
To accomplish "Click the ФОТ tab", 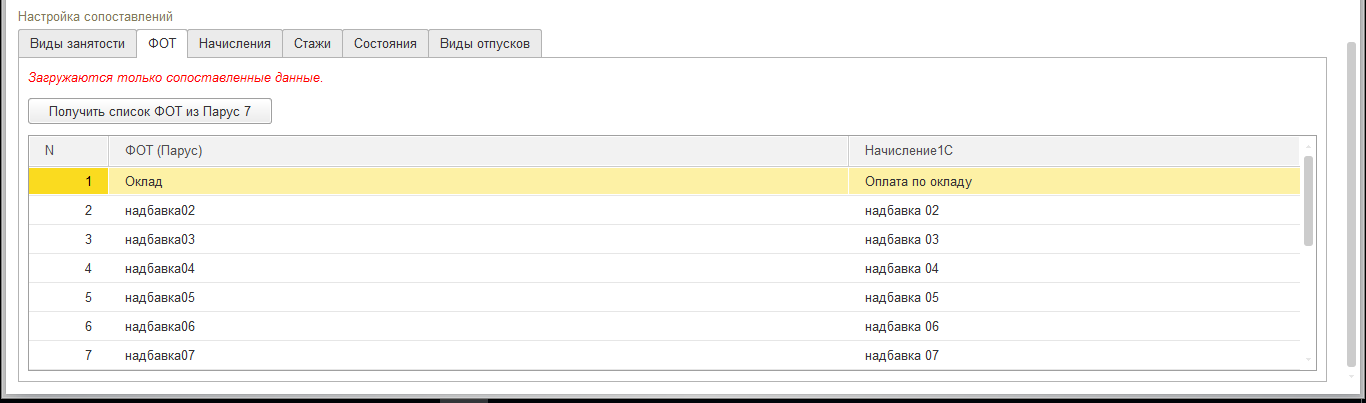I will click(162, 43).
